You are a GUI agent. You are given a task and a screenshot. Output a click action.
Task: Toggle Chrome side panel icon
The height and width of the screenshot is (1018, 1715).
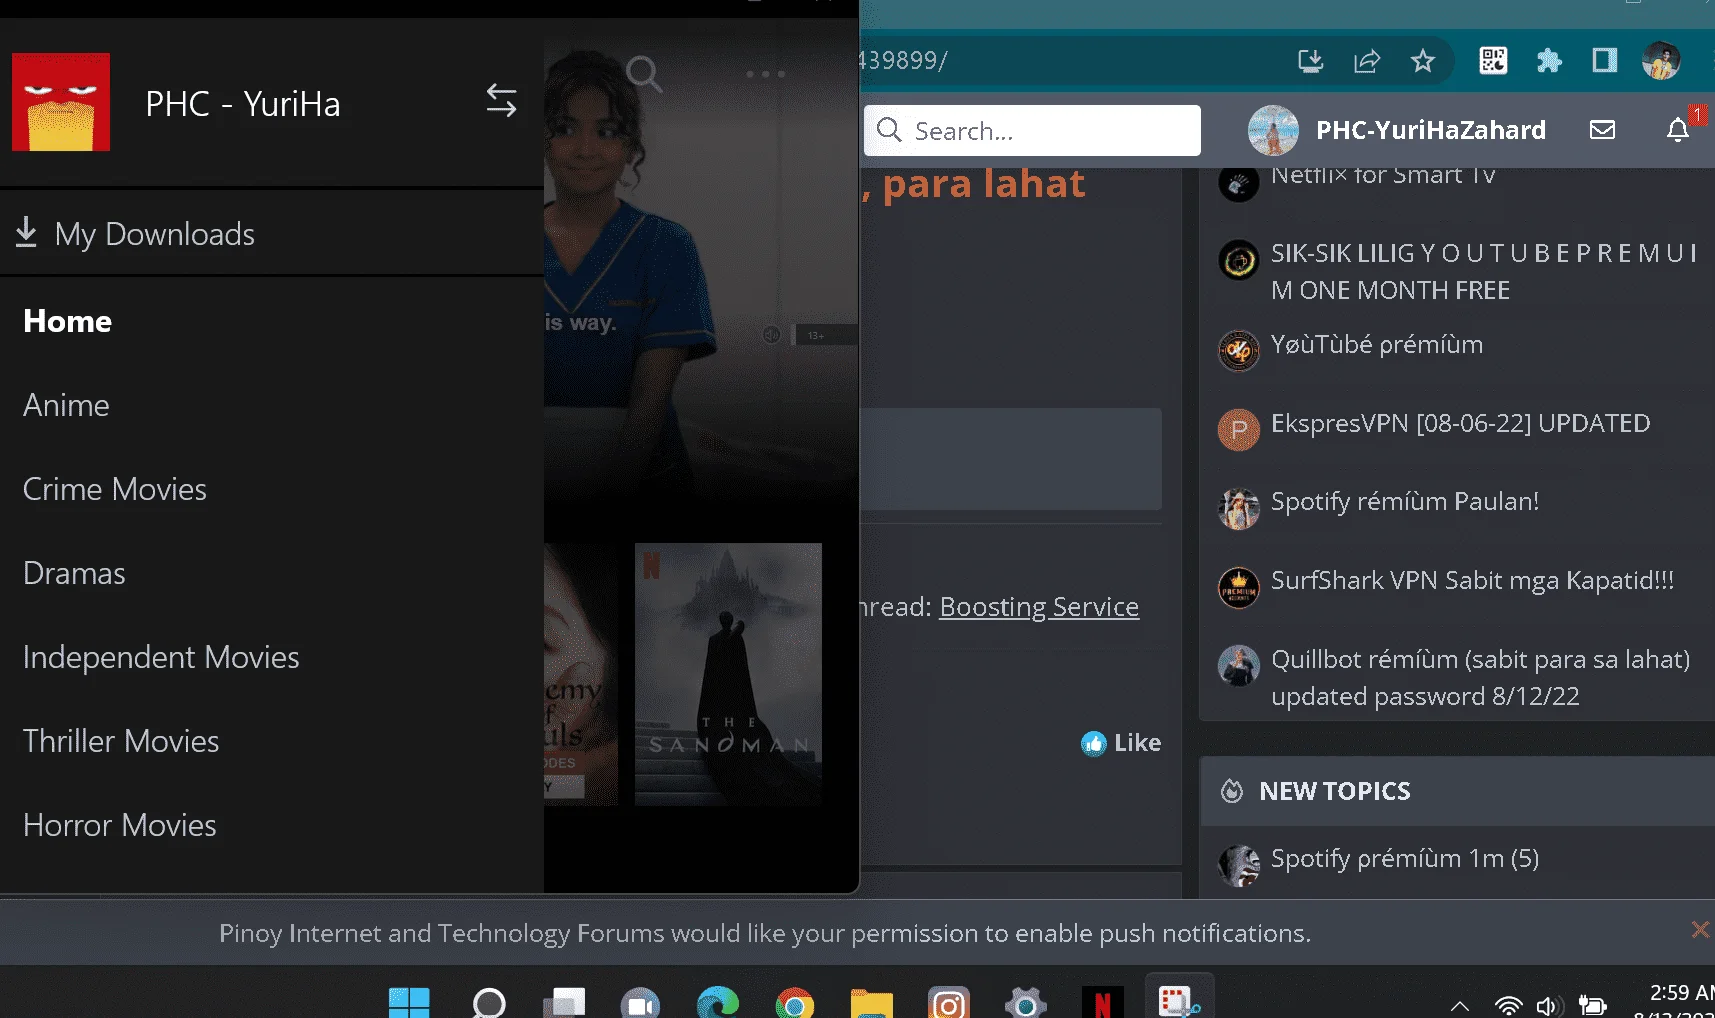click(x=1605, y=61)
